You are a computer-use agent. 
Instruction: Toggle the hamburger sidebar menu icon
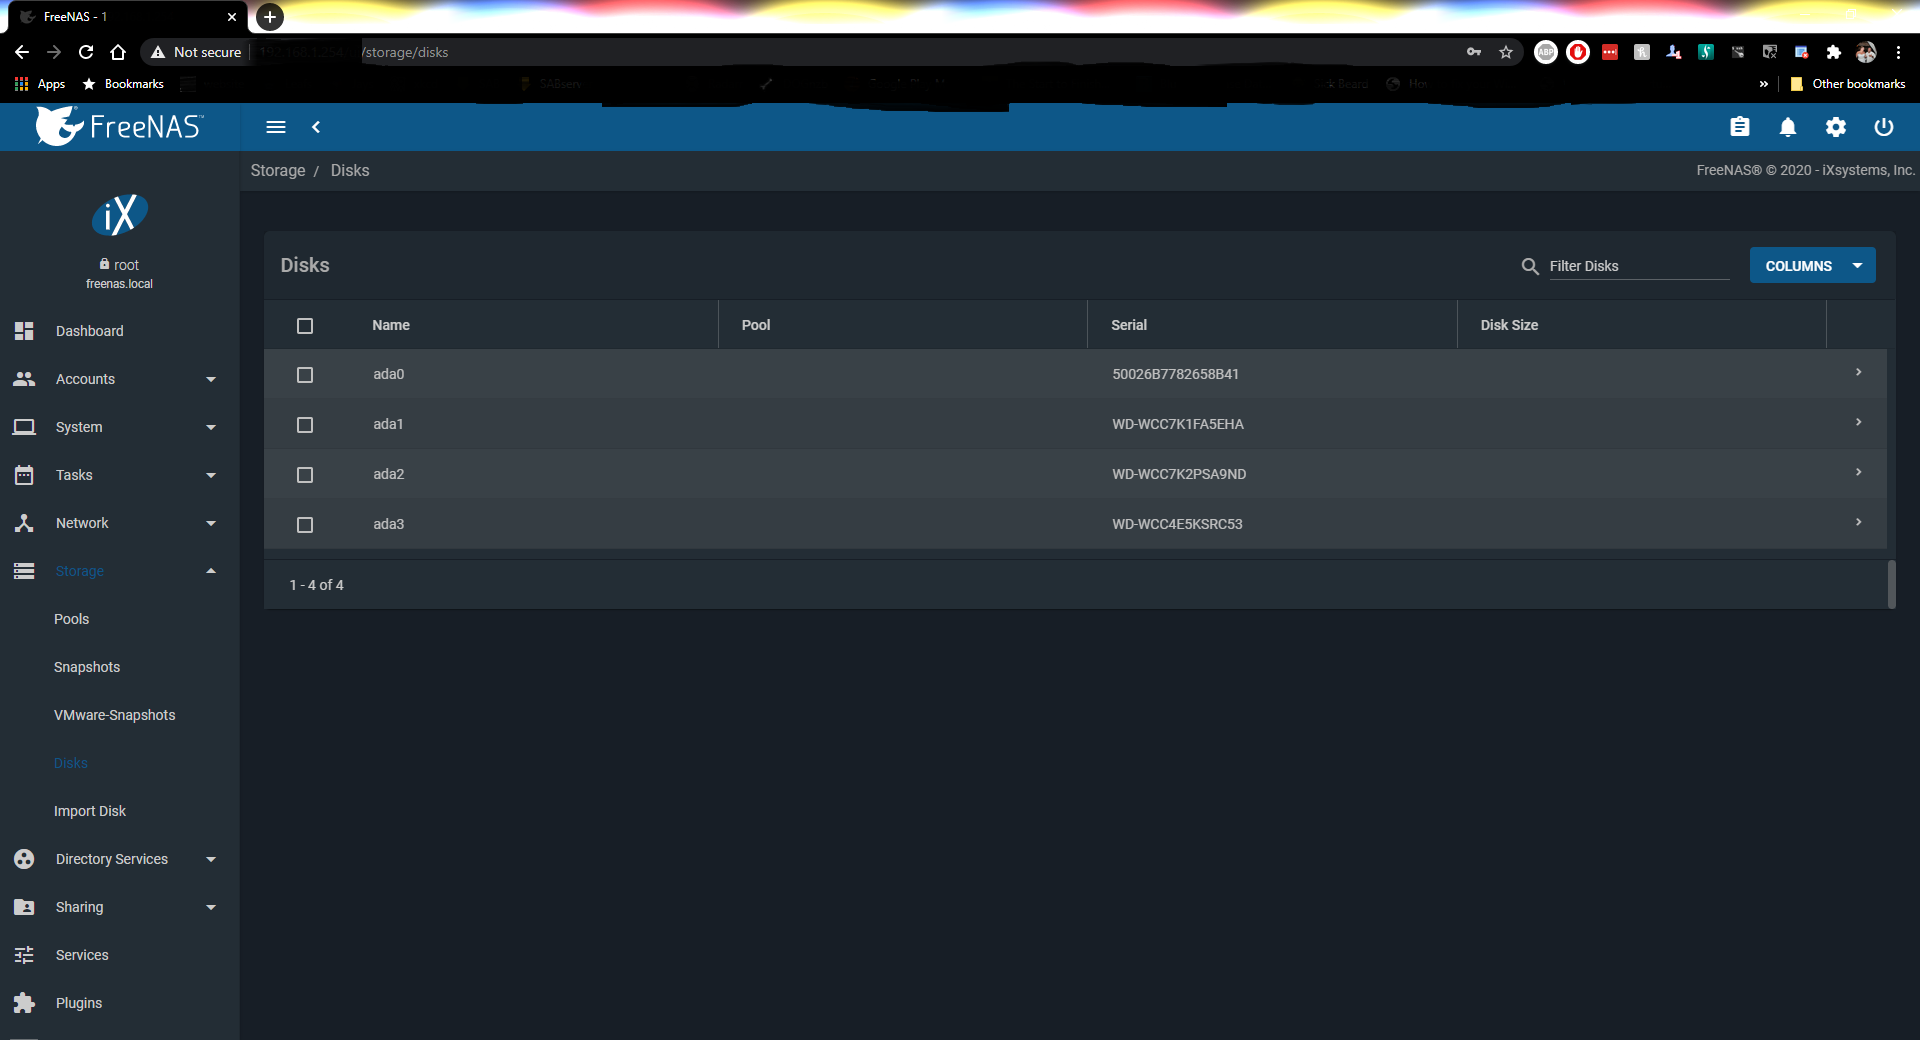(x=276, y=127)
